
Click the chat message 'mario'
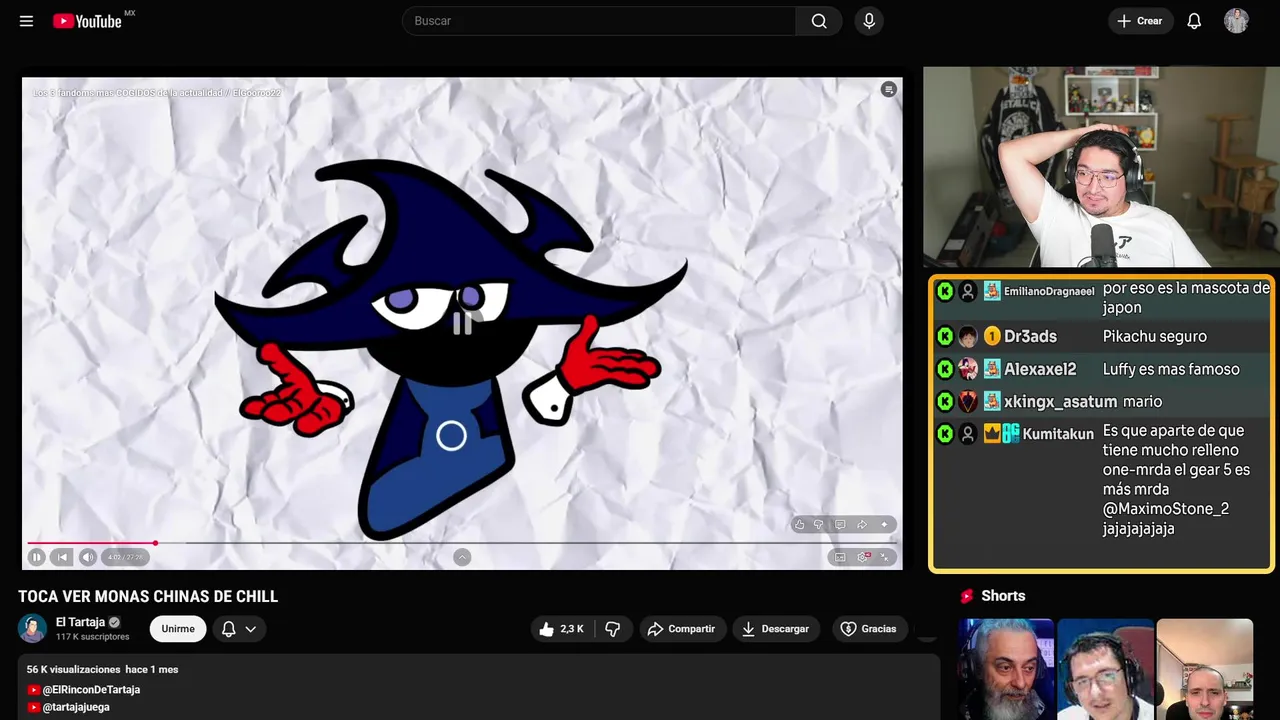coord(1142,402)
